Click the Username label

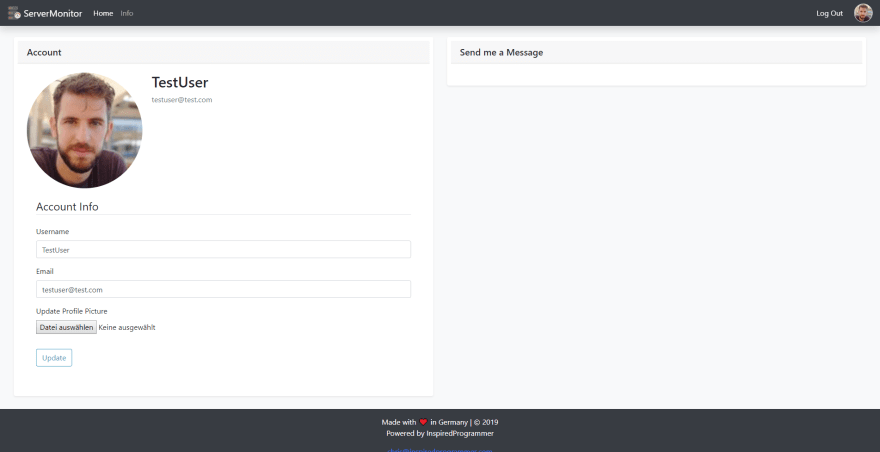pyautogui.click(x=52, y=231)
